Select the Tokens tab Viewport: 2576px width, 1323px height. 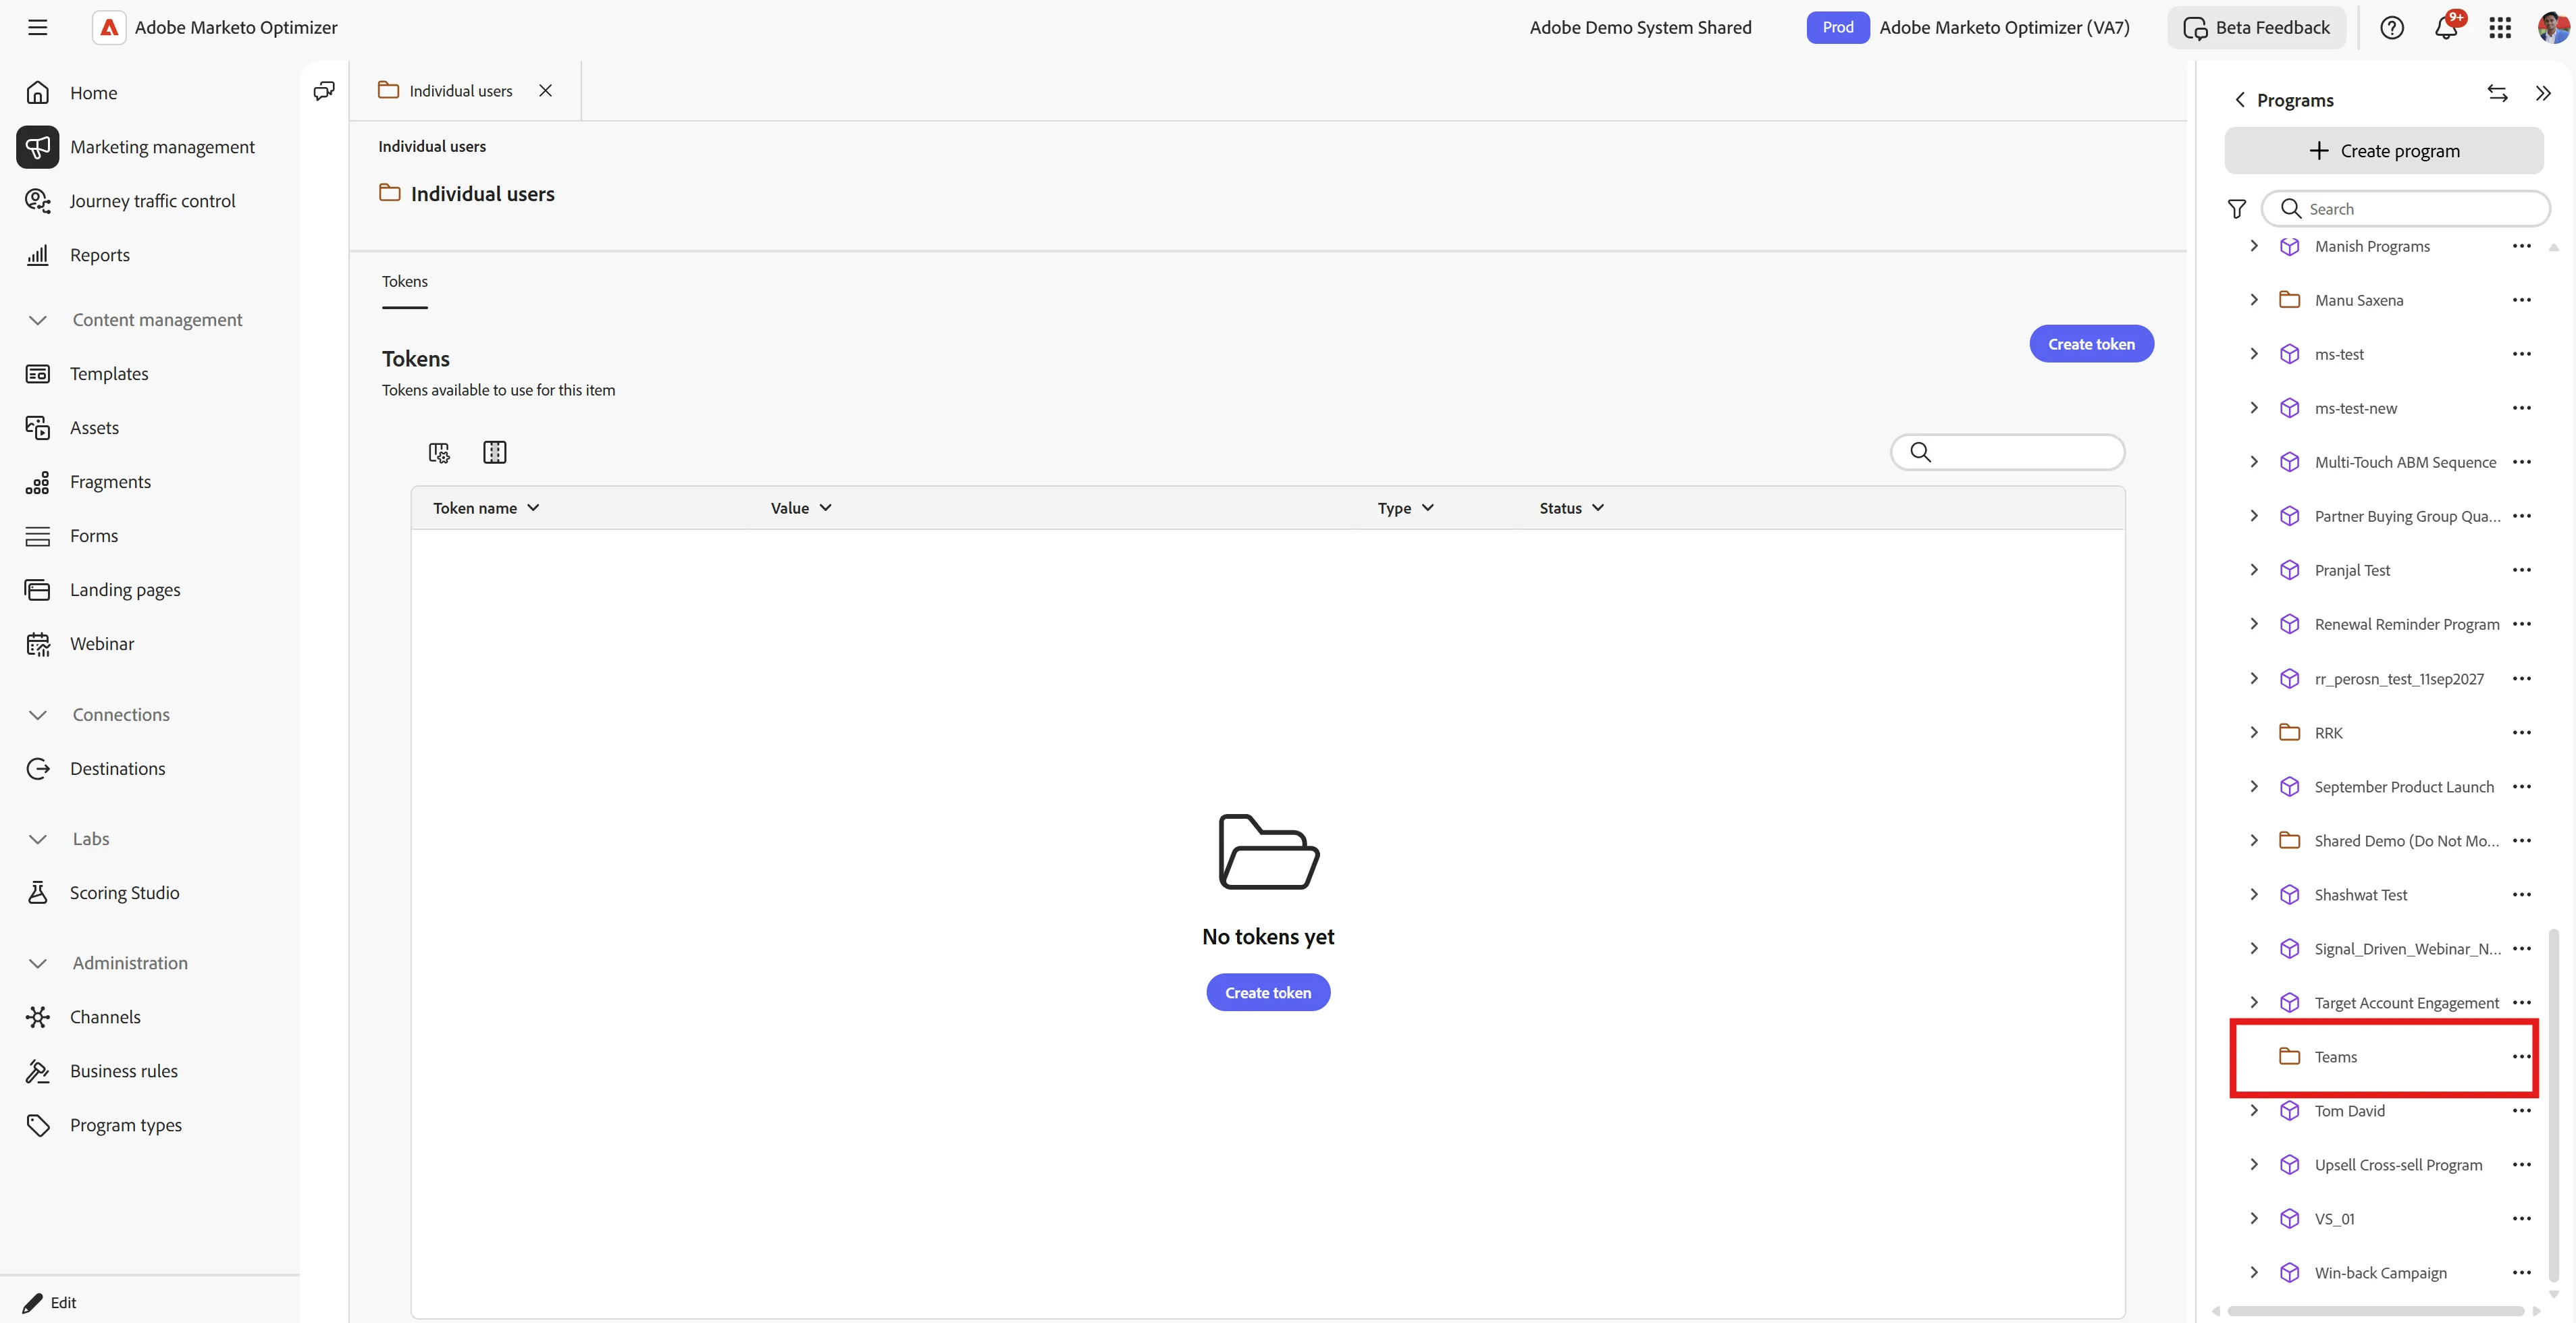[x=404, y=282]
